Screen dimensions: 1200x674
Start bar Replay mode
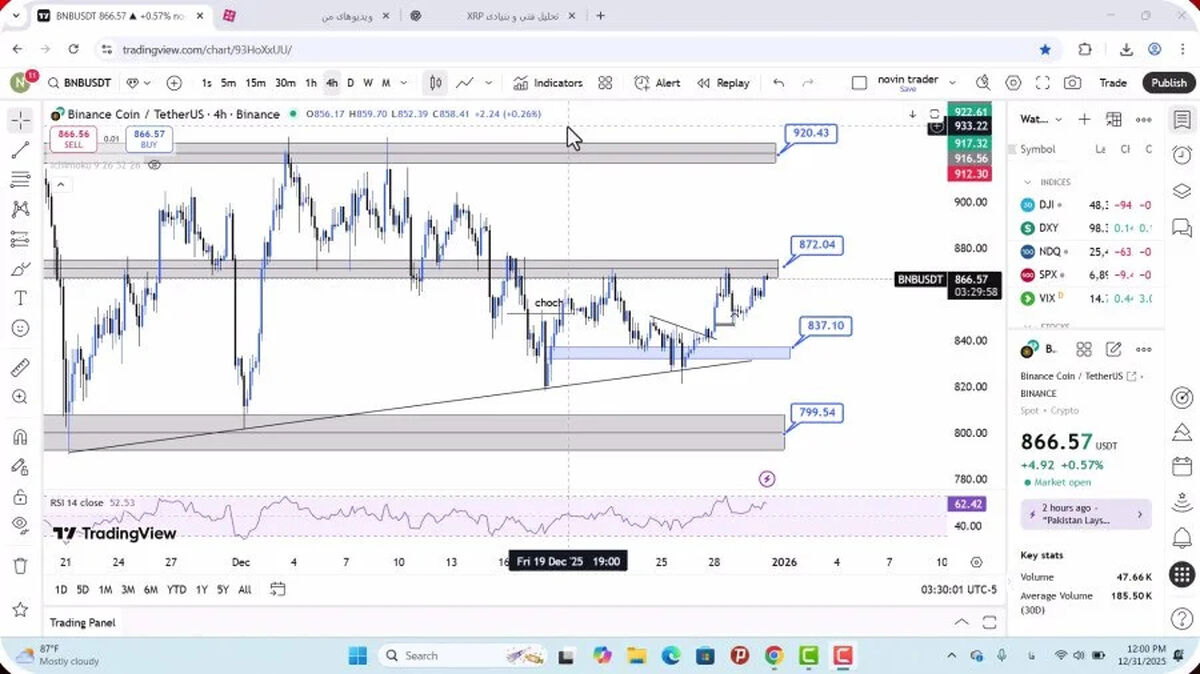[723, 83]
